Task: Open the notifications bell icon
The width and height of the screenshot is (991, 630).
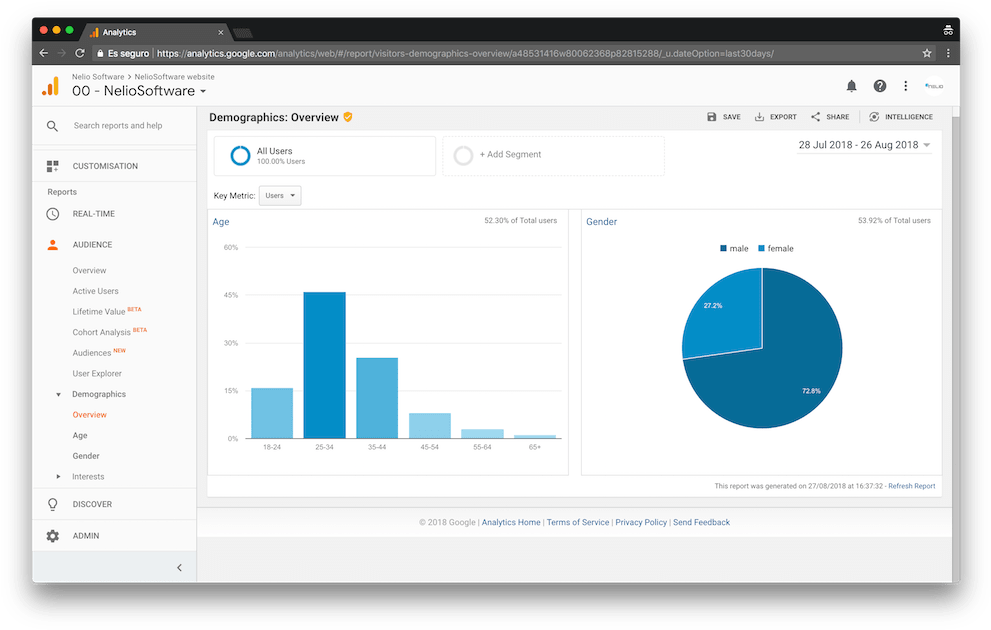Action: pyautogui.click(x=851, y=86)
